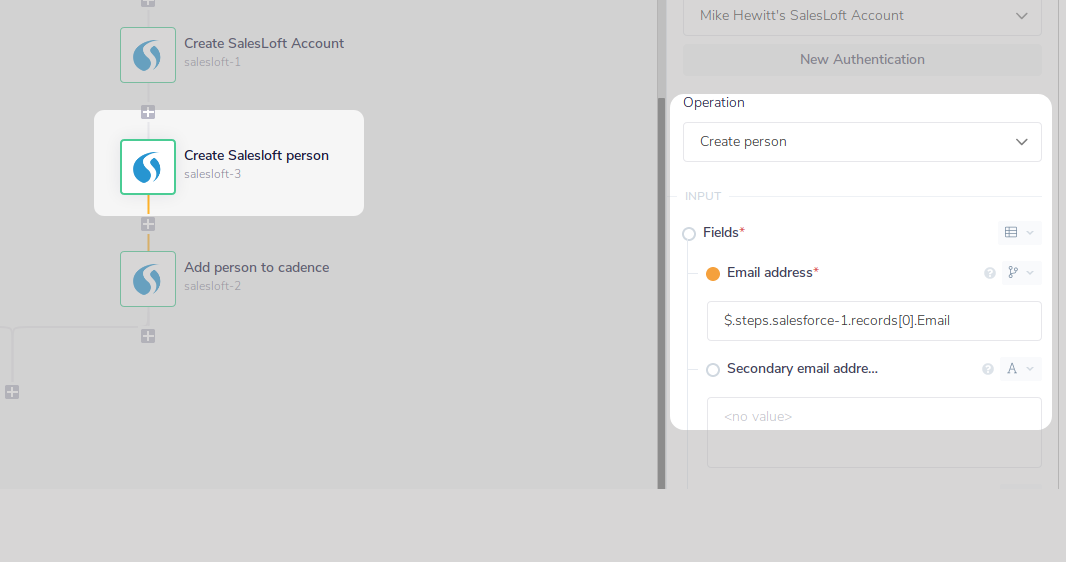Click the Create Salesloft person step icon
The width and height of the screenshot is (1066, 562).
[148, 167]
